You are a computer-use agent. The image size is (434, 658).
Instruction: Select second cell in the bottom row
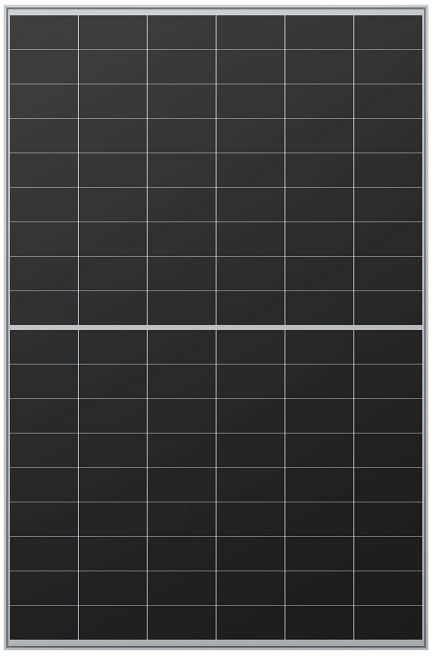point(113,623)
